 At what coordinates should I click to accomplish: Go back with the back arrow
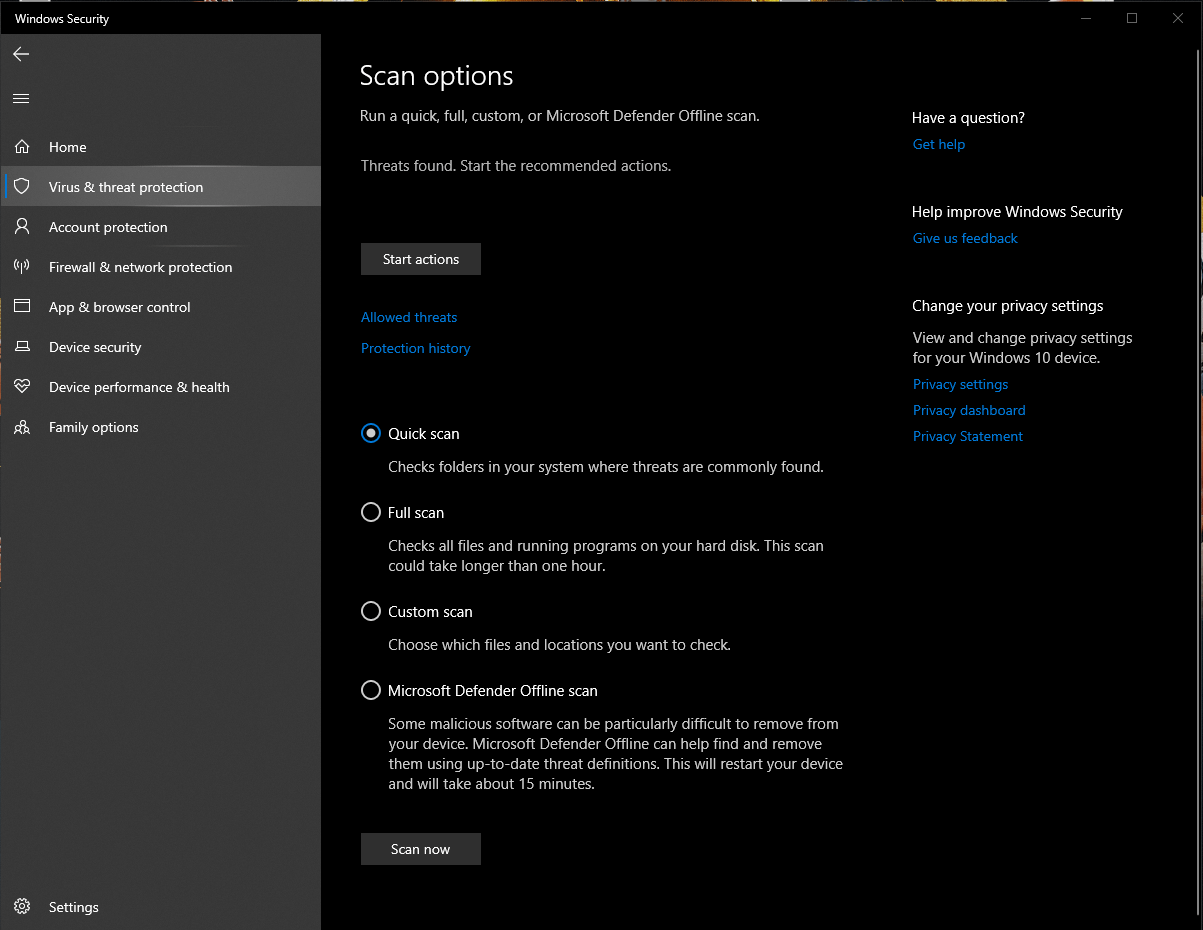[x=21, y=54]
